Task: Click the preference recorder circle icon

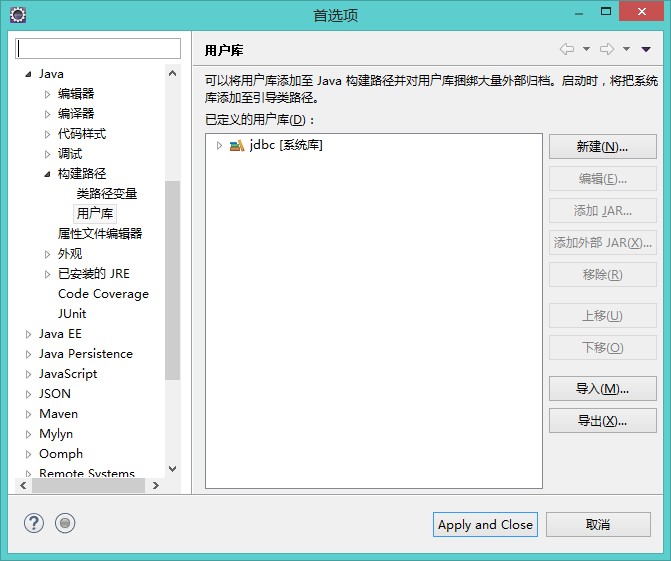Action: click(x=65, y=523)
